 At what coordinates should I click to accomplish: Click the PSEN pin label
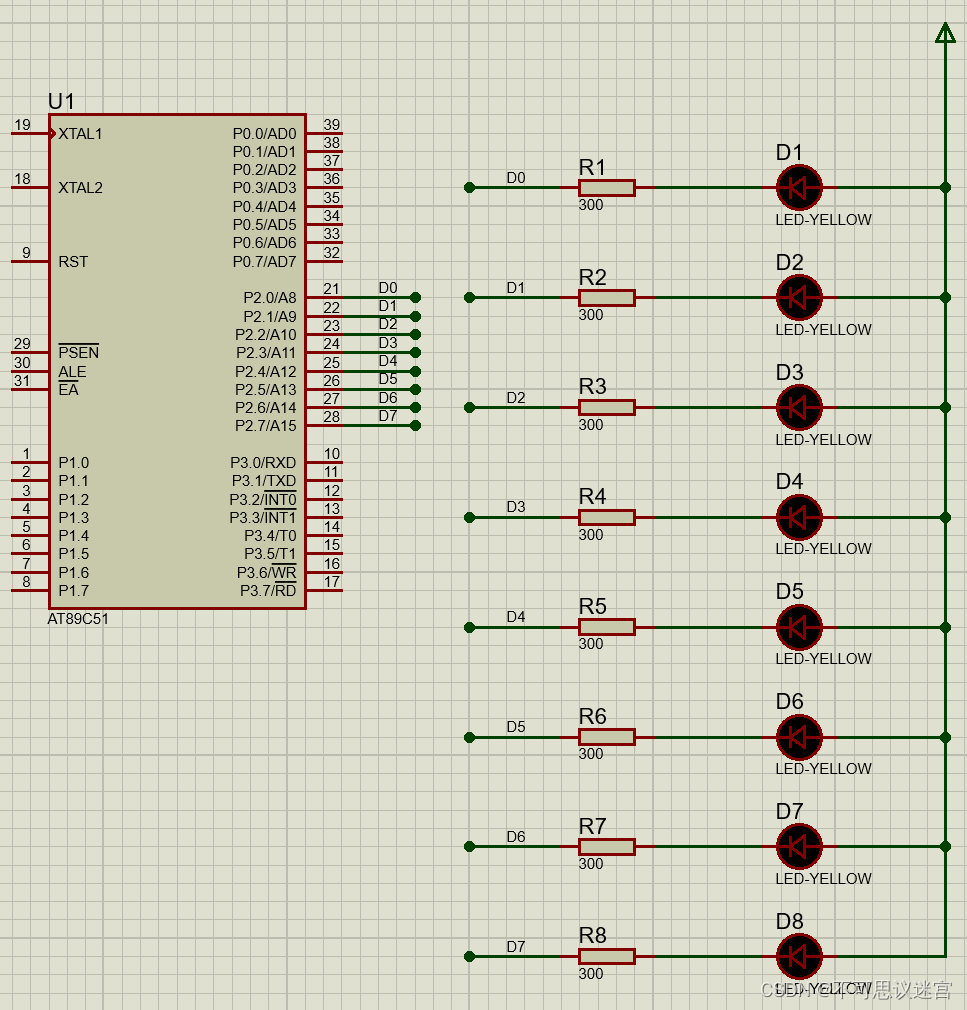pos(79,352)
